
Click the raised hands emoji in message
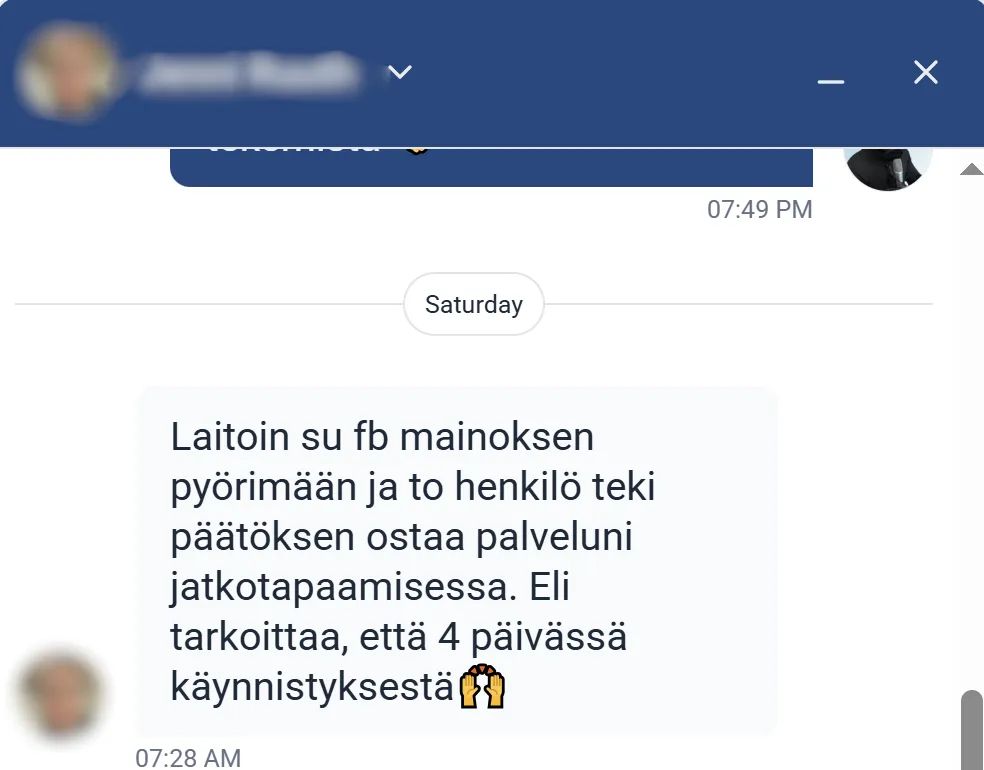[482, 687]
